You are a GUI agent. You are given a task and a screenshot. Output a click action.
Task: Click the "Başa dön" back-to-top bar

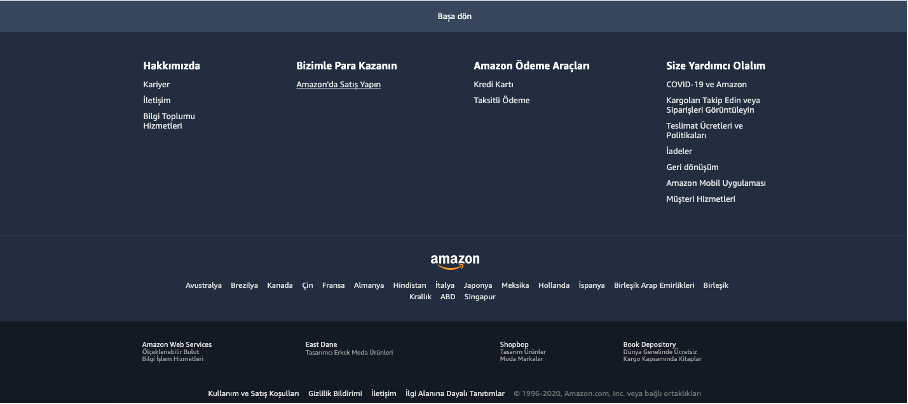point(454,17)
